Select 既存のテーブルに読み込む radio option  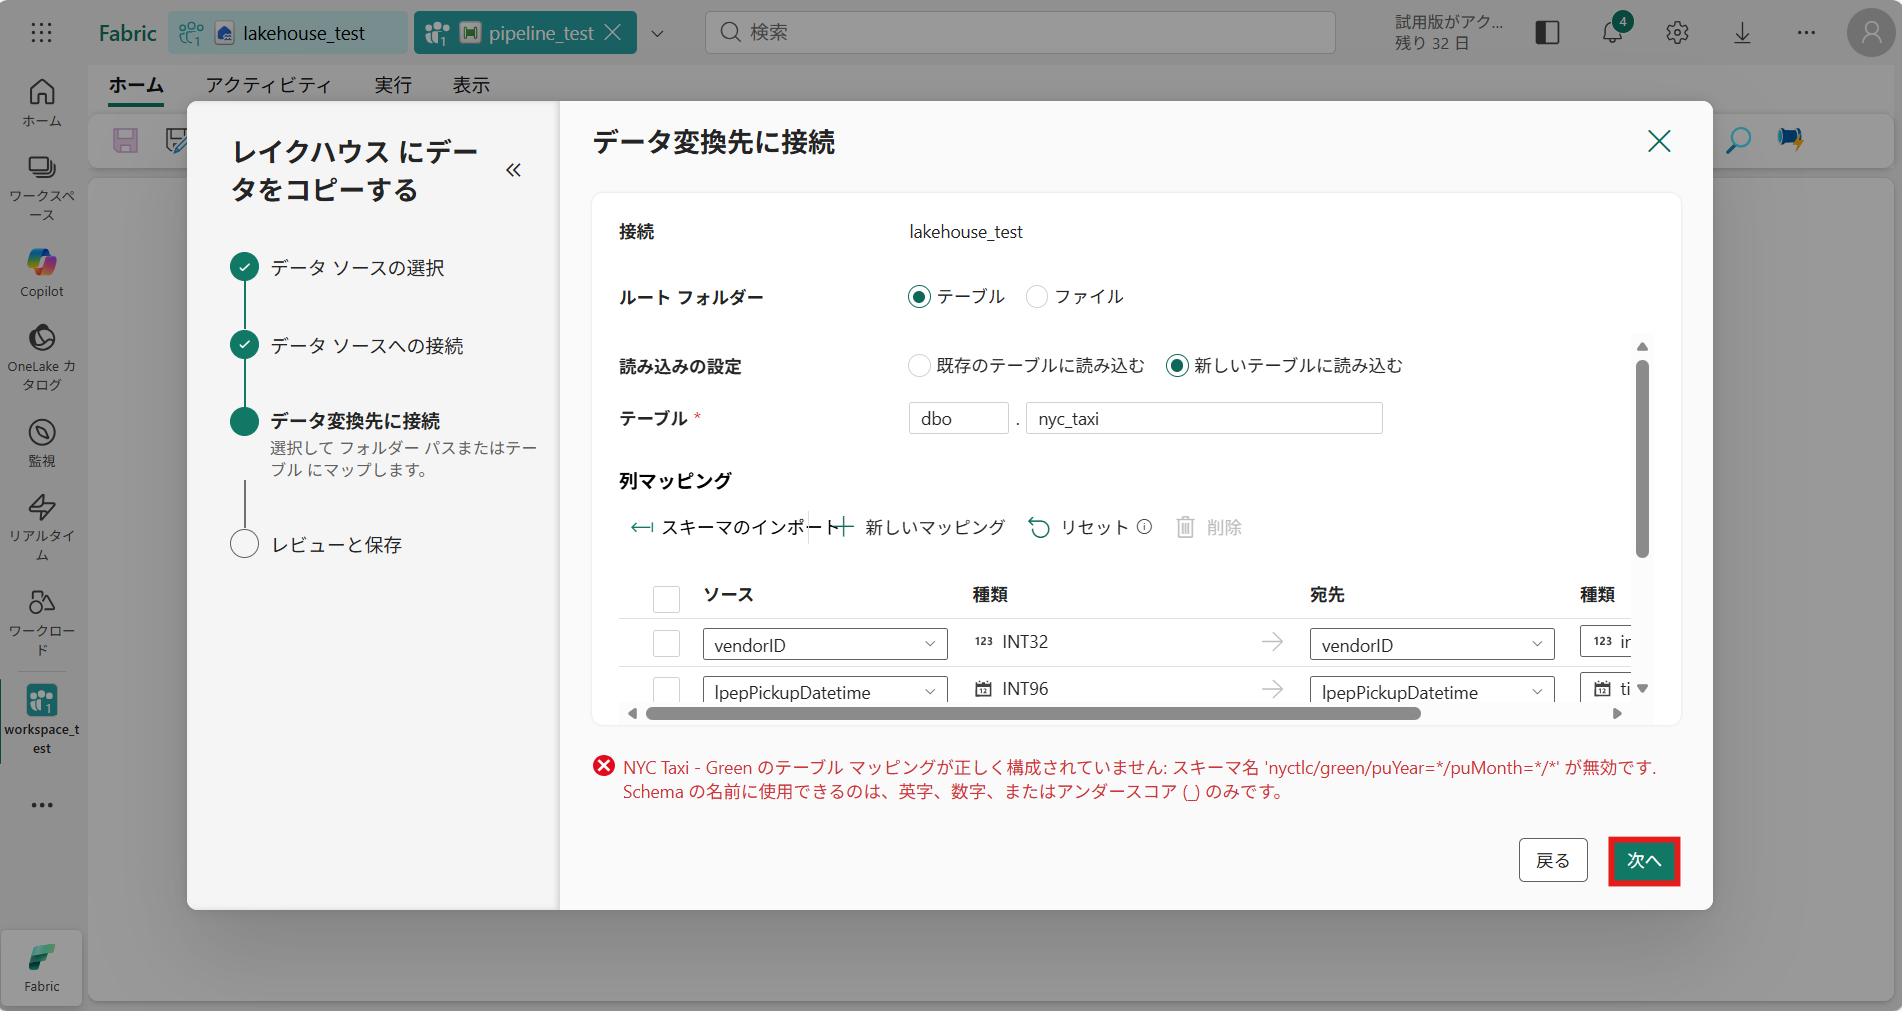(919, 366)
